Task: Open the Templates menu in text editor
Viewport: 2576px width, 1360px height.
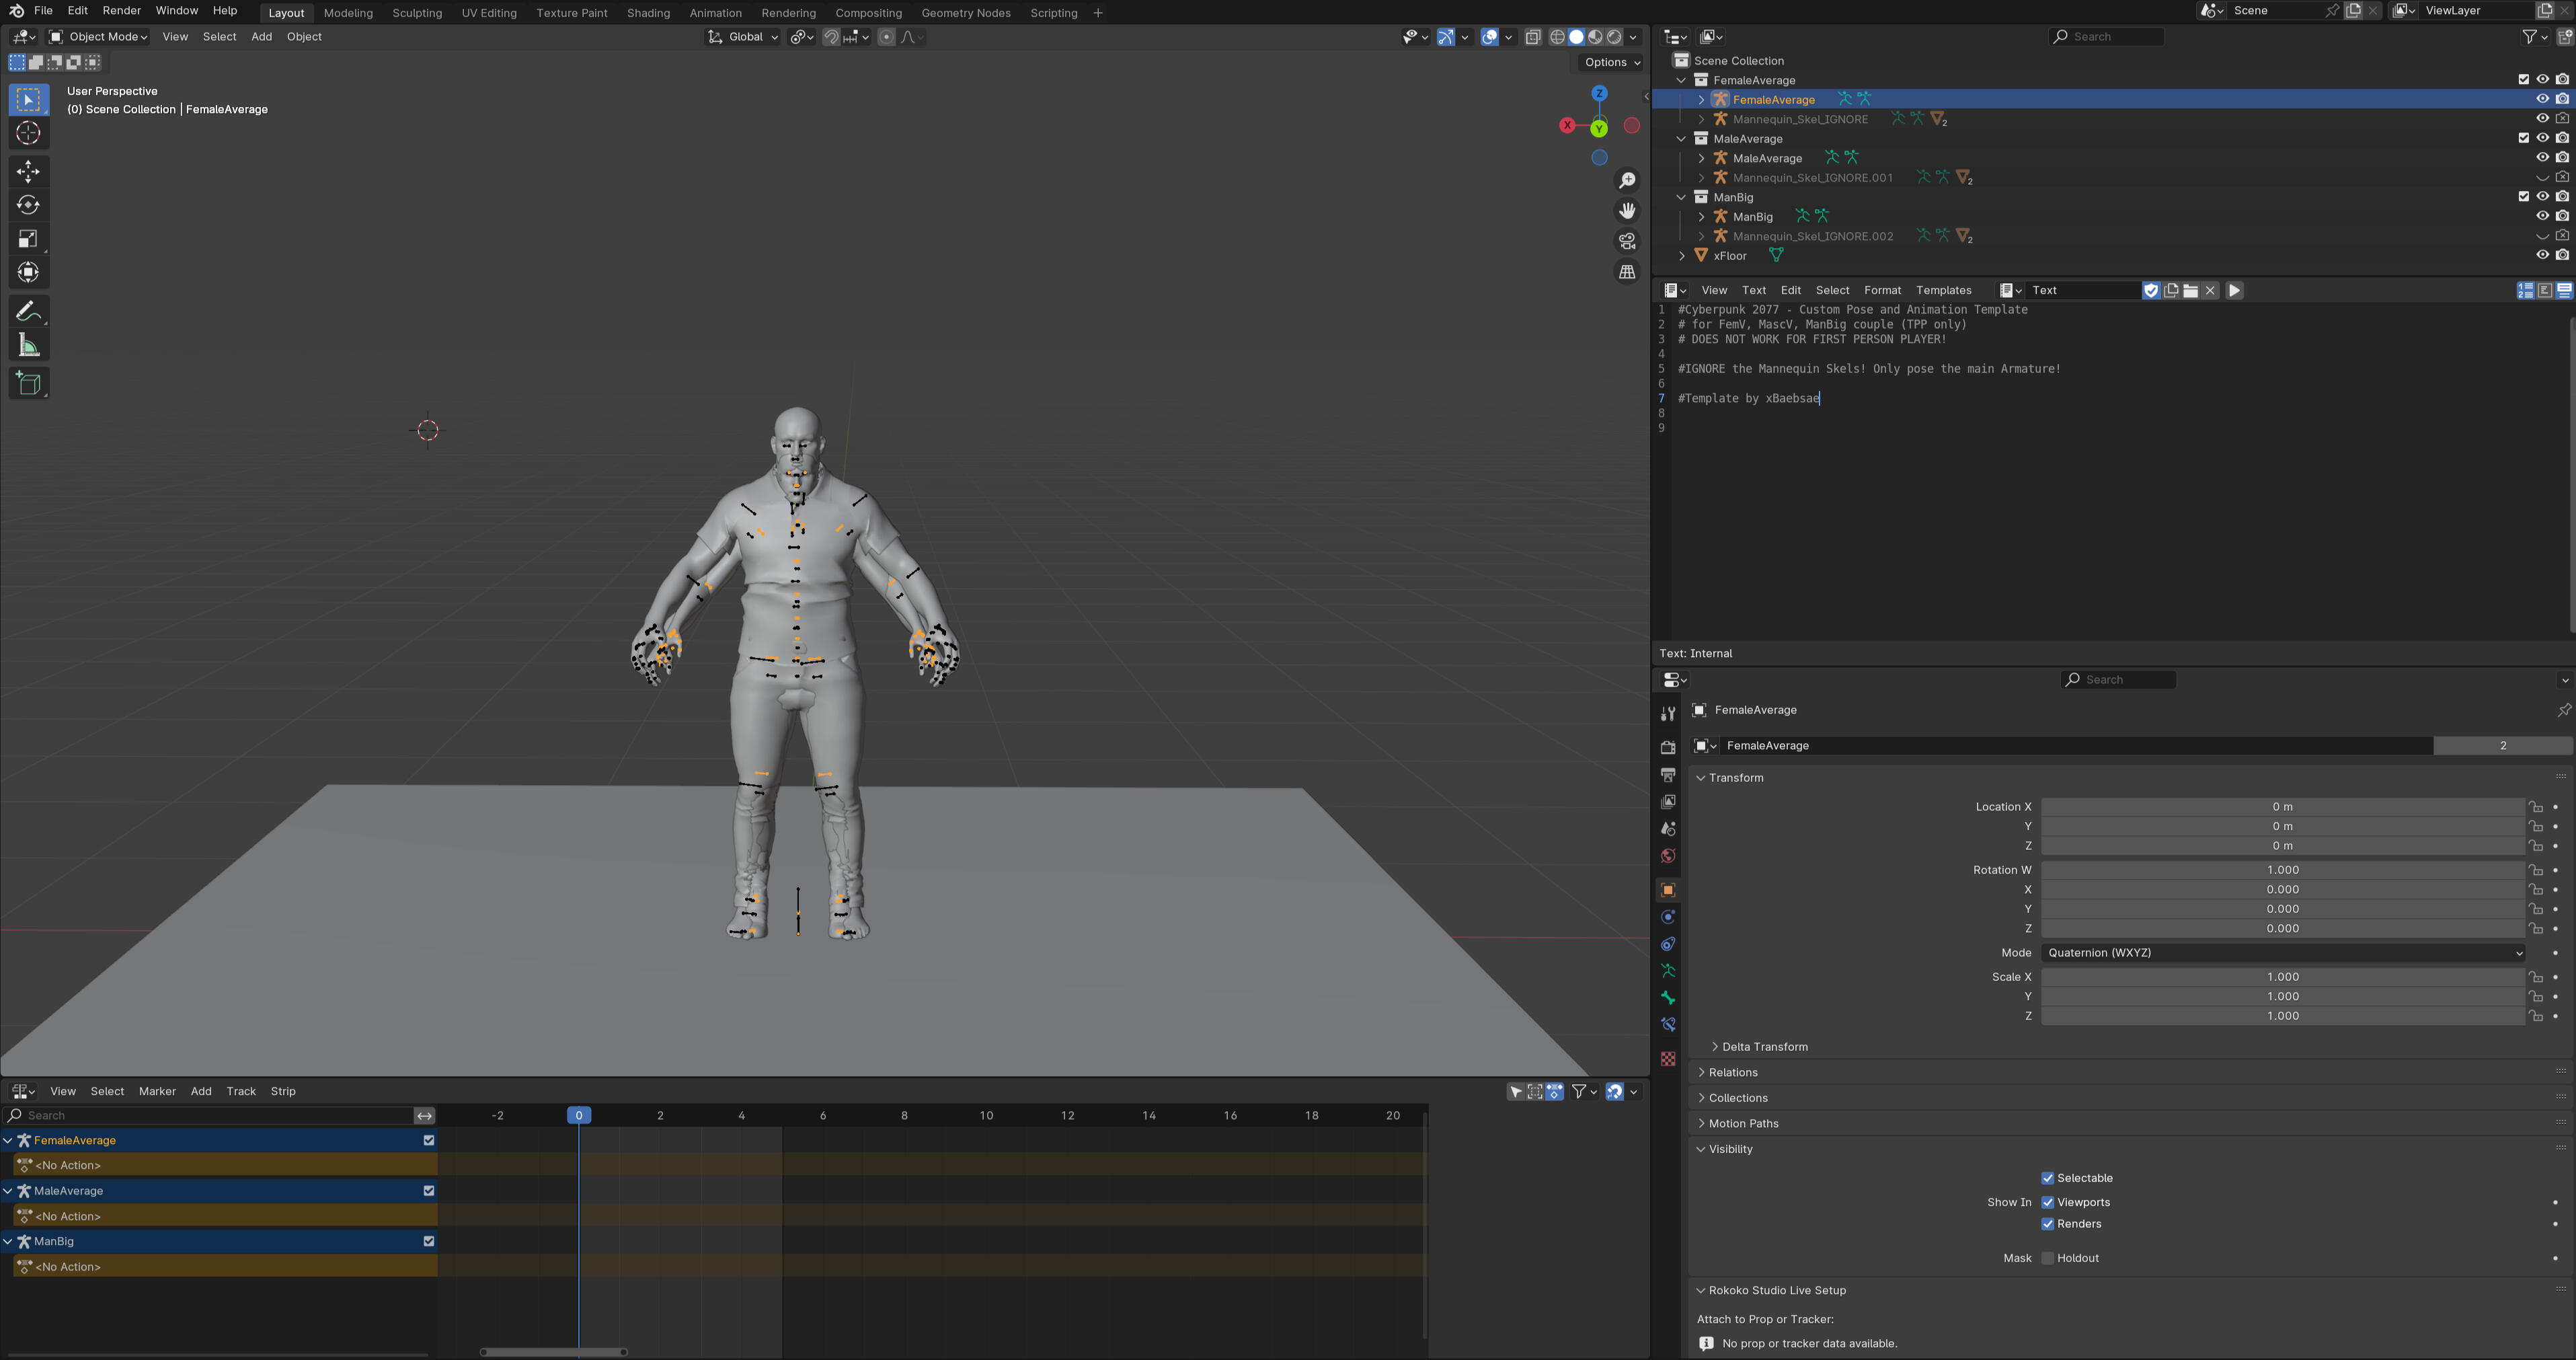Action: [x=1942, y=290]
